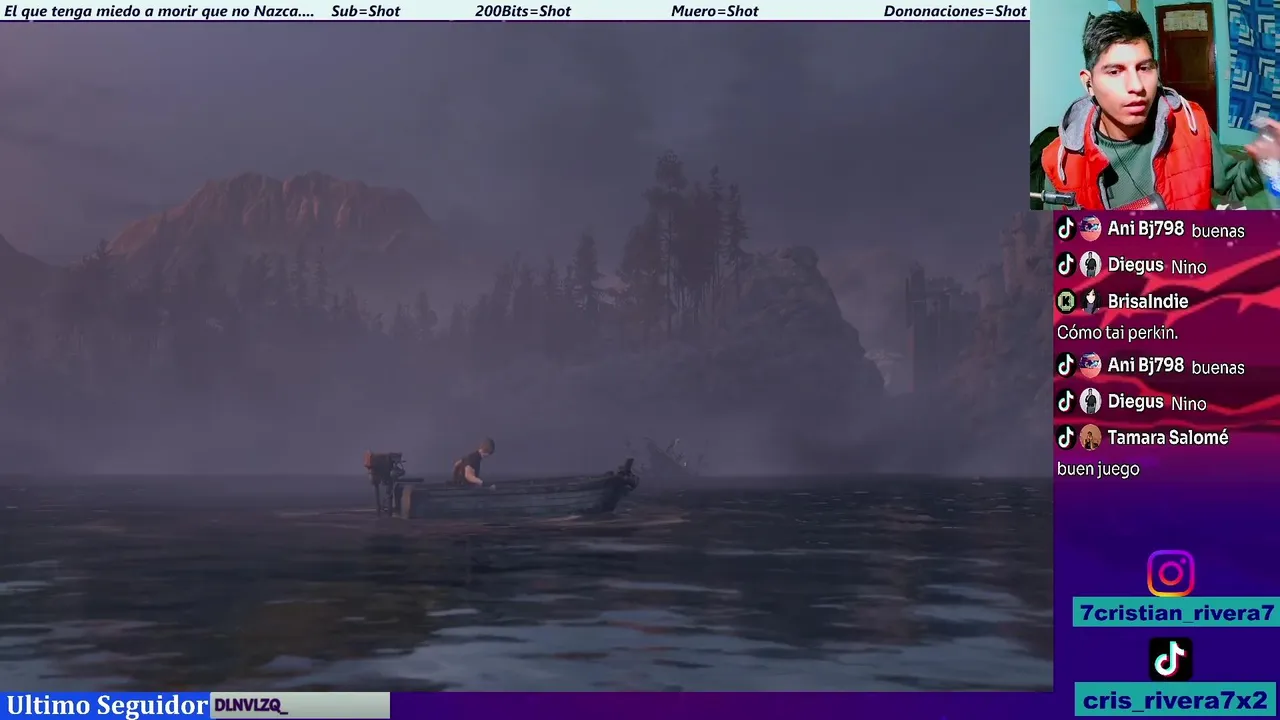The height and width of the screenshot is (720, 1280).
Task: Select the BrisaIndie username in chat
Action: click(1148, 301)
